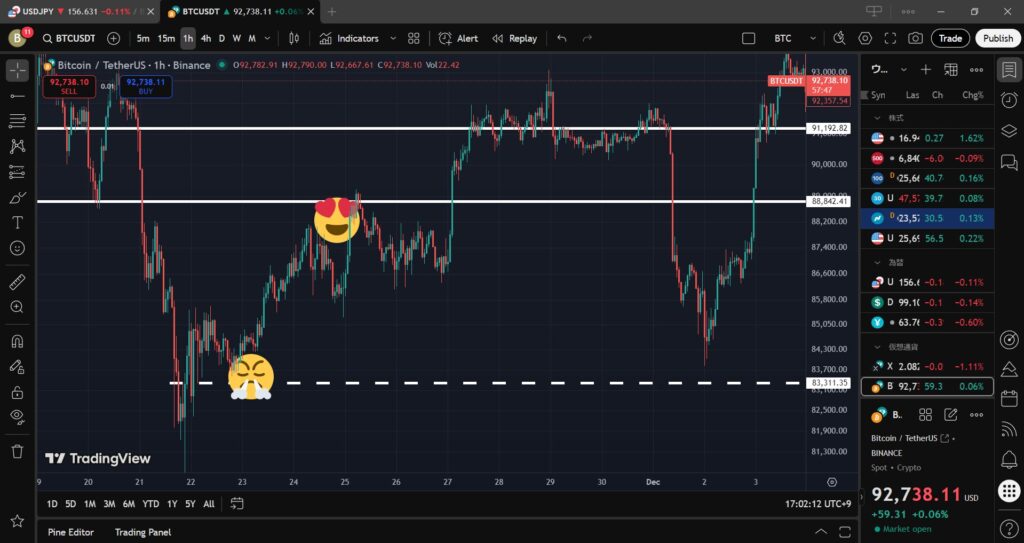Select the Text drawing tool
This screenshot has height=543, width=1024.
click(17, 222)
